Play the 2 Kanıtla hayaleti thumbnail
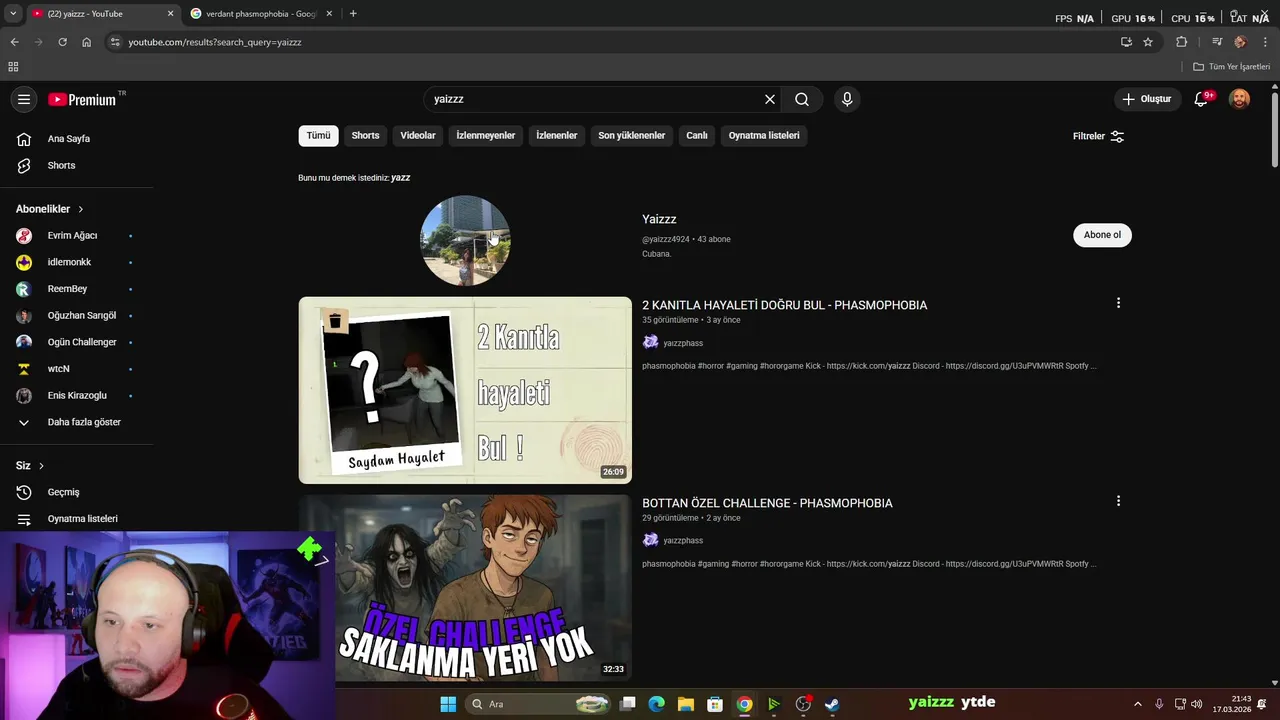1280x720 pixels. click(x=465, y=390)
